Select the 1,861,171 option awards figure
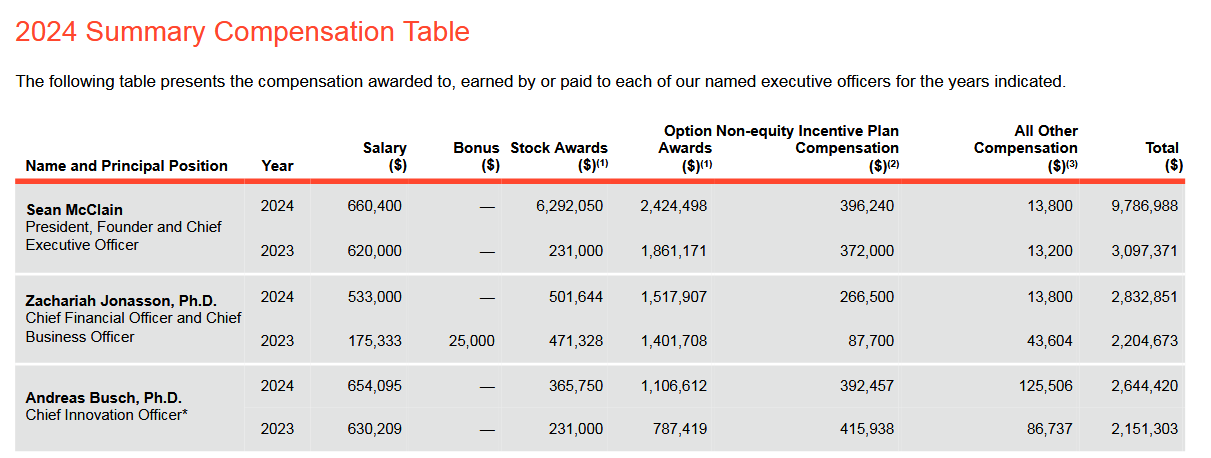Image resolution: width=1211 pixels, height=458 pixels. pyautogui.click(x=673, y=251)
